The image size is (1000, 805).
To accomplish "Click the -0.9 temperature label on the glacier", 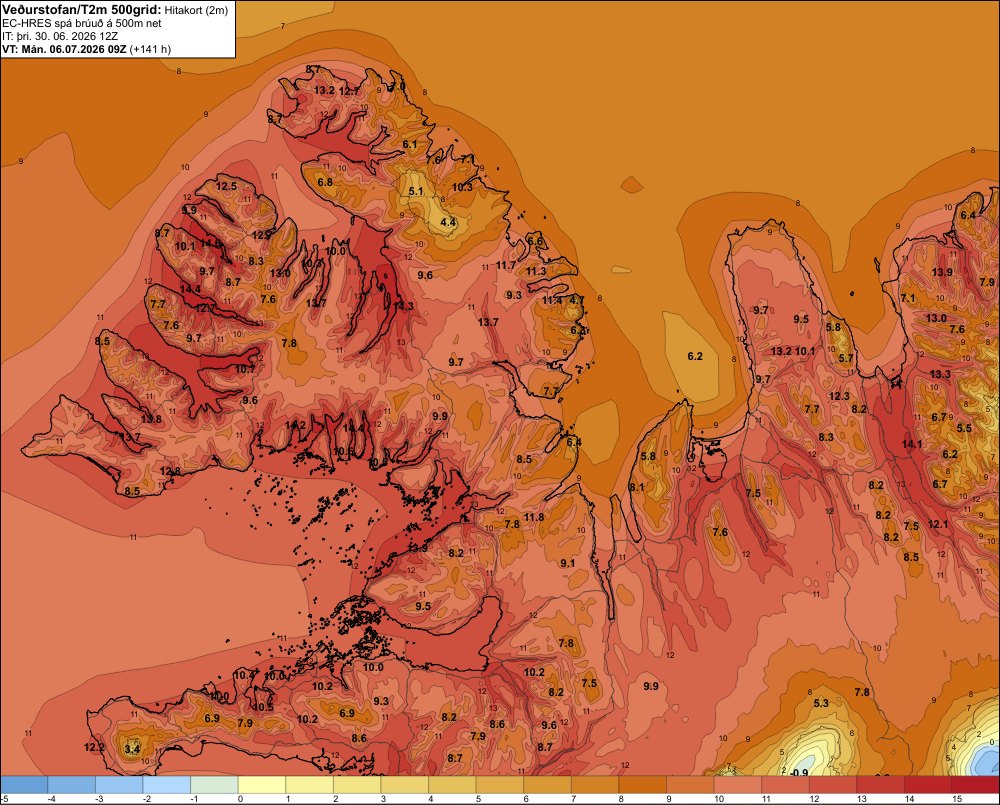I will (798, 772).
